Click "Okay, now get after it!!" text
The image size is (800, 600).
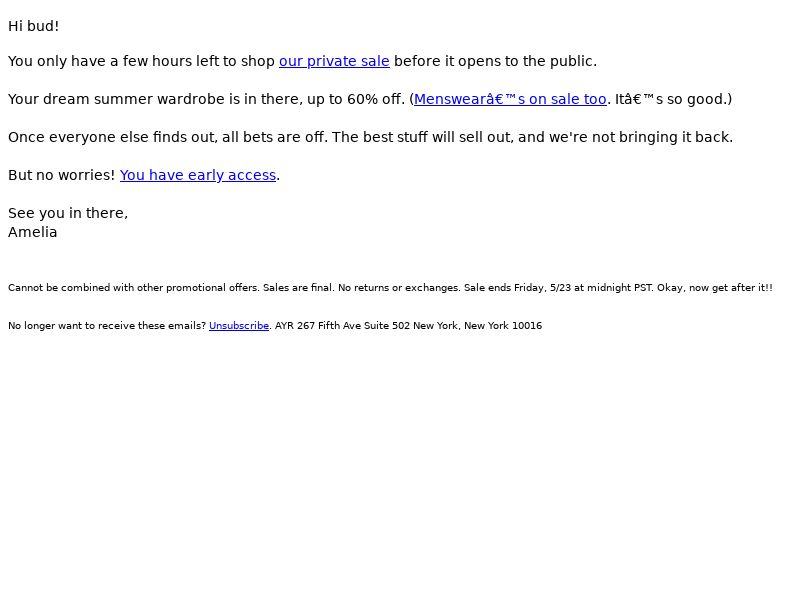coord(714,288)
